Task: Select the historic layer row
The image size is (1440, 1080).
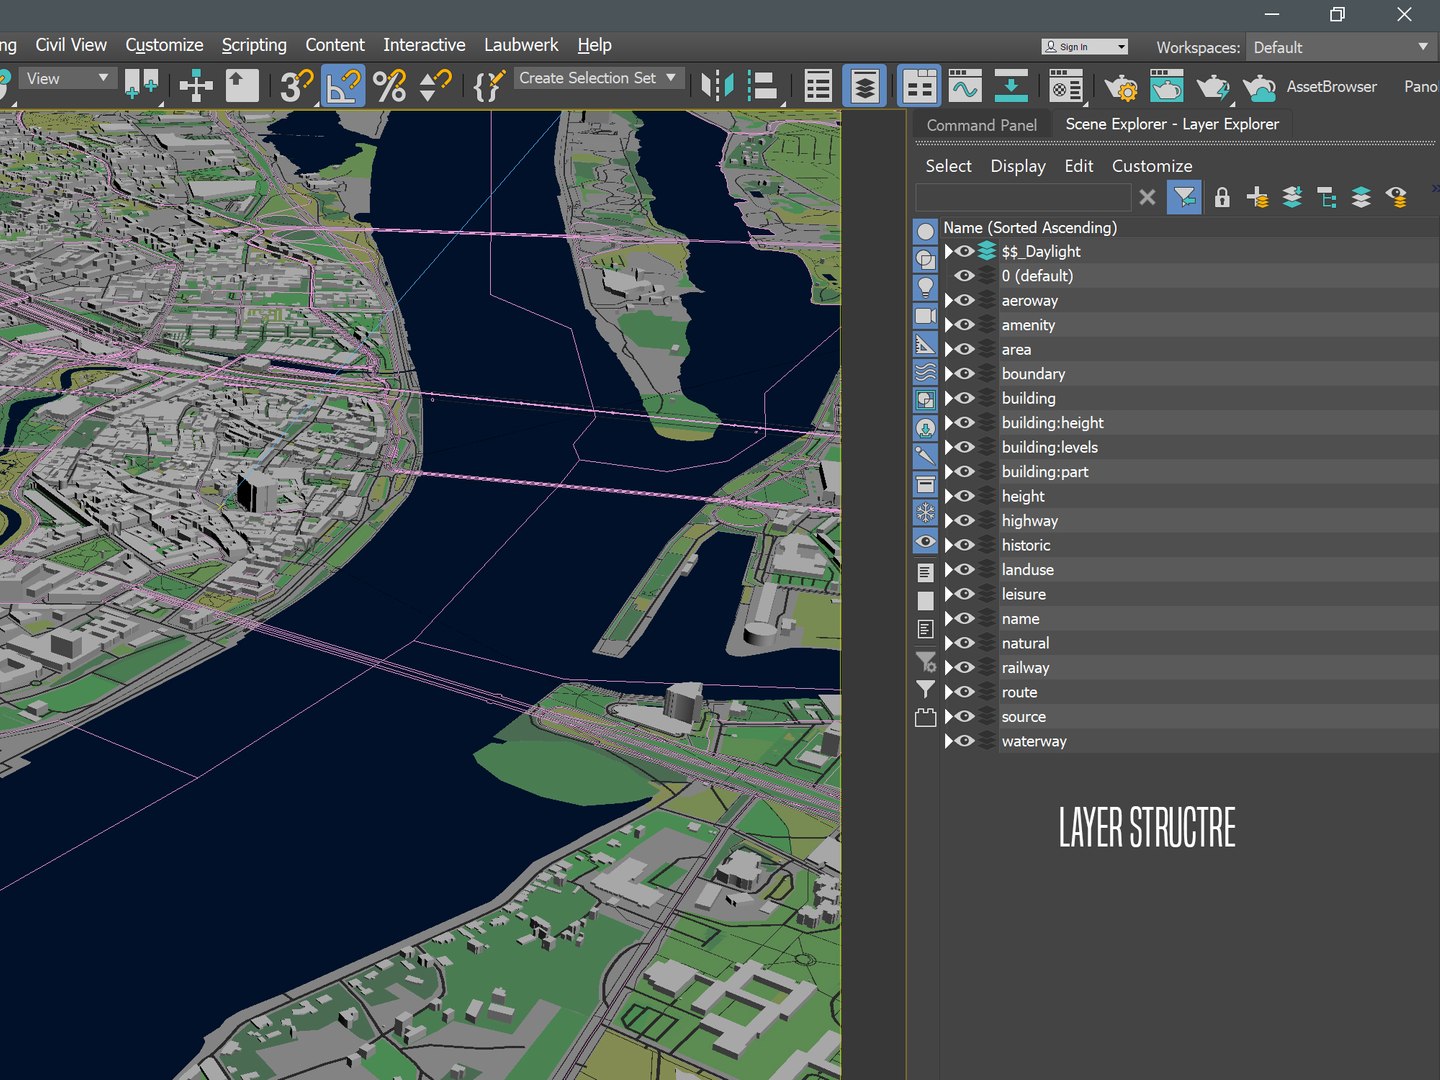Action: click(1190, 545)
